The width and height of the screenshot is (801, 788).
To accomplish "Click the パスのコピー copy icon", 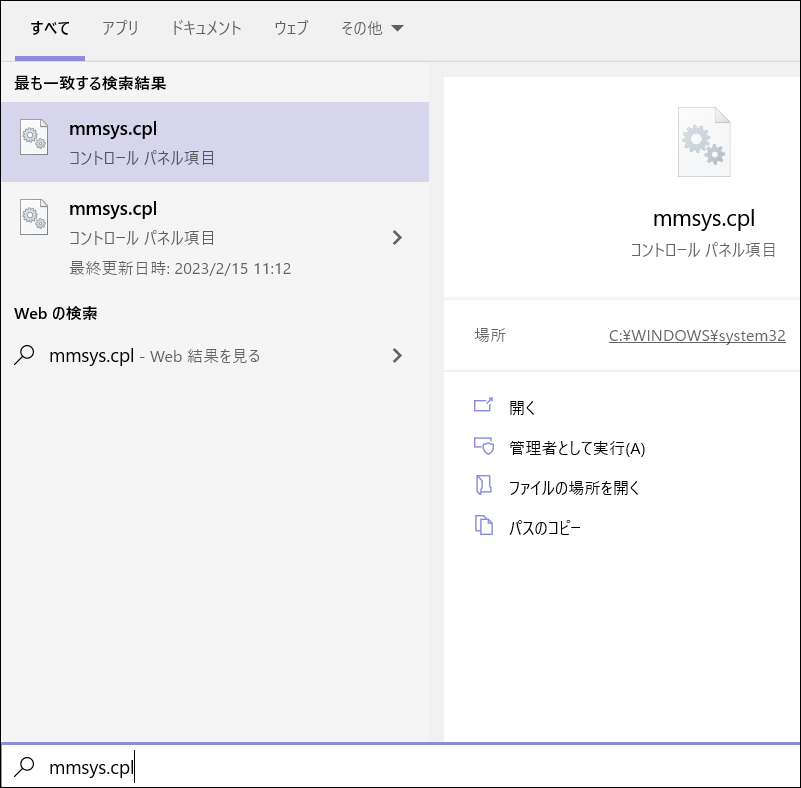I will point(484,526).
